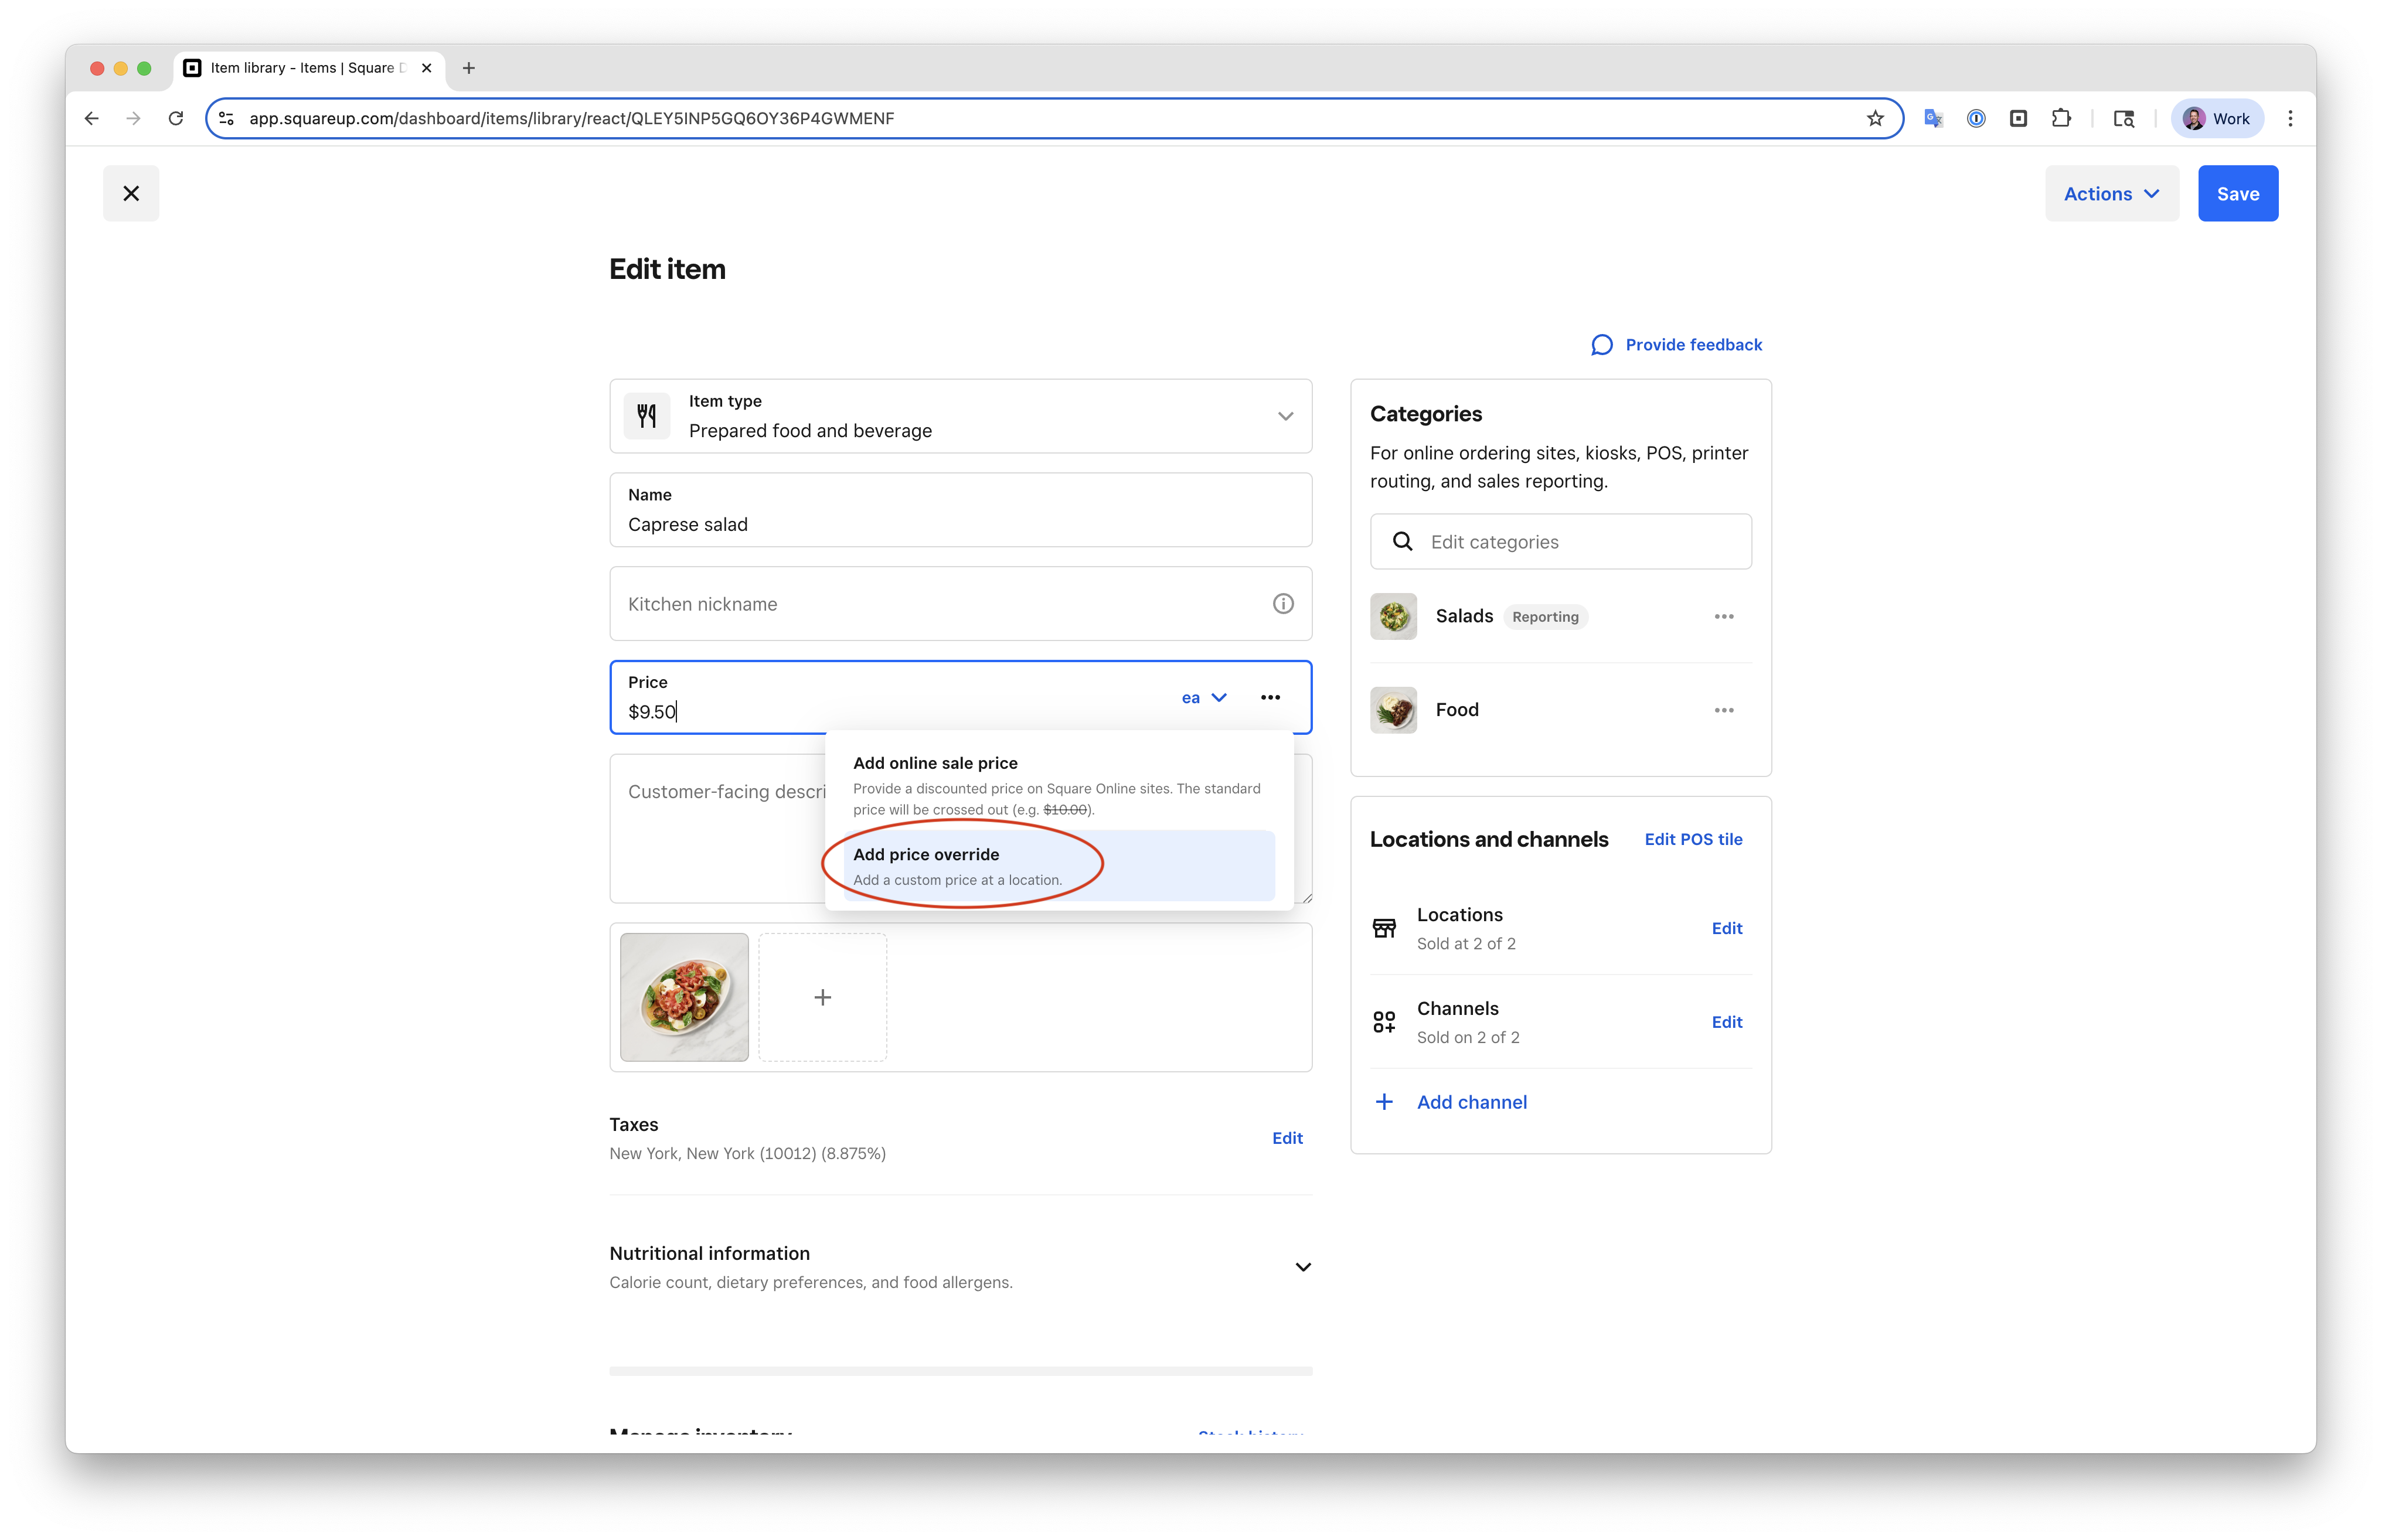Reload the page in the browser
2382x1540 pixels.
pyautogui.click(x=176, y=119)
